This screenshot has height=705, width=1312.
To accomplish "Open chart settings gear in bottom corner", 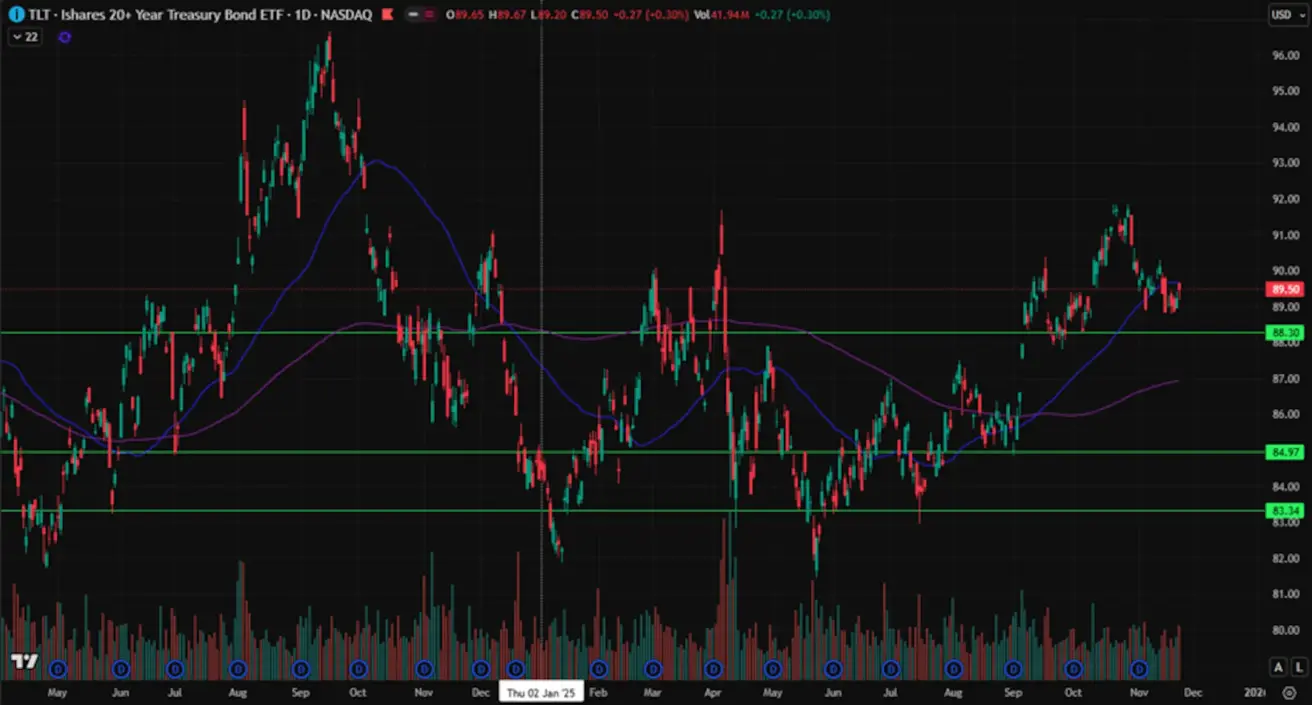I will [x=1289, y=692].
